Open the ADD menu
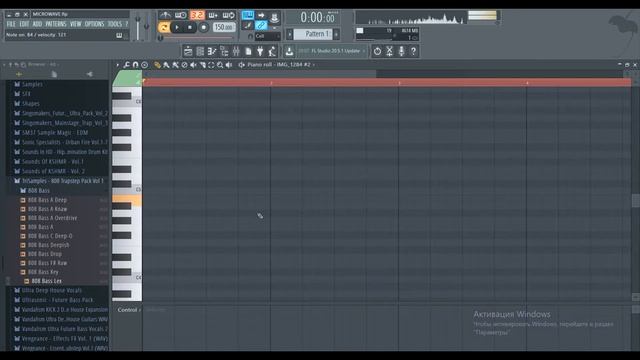Image resolution: width=640 pixels, height=360 pixels. tap(37, 24)
